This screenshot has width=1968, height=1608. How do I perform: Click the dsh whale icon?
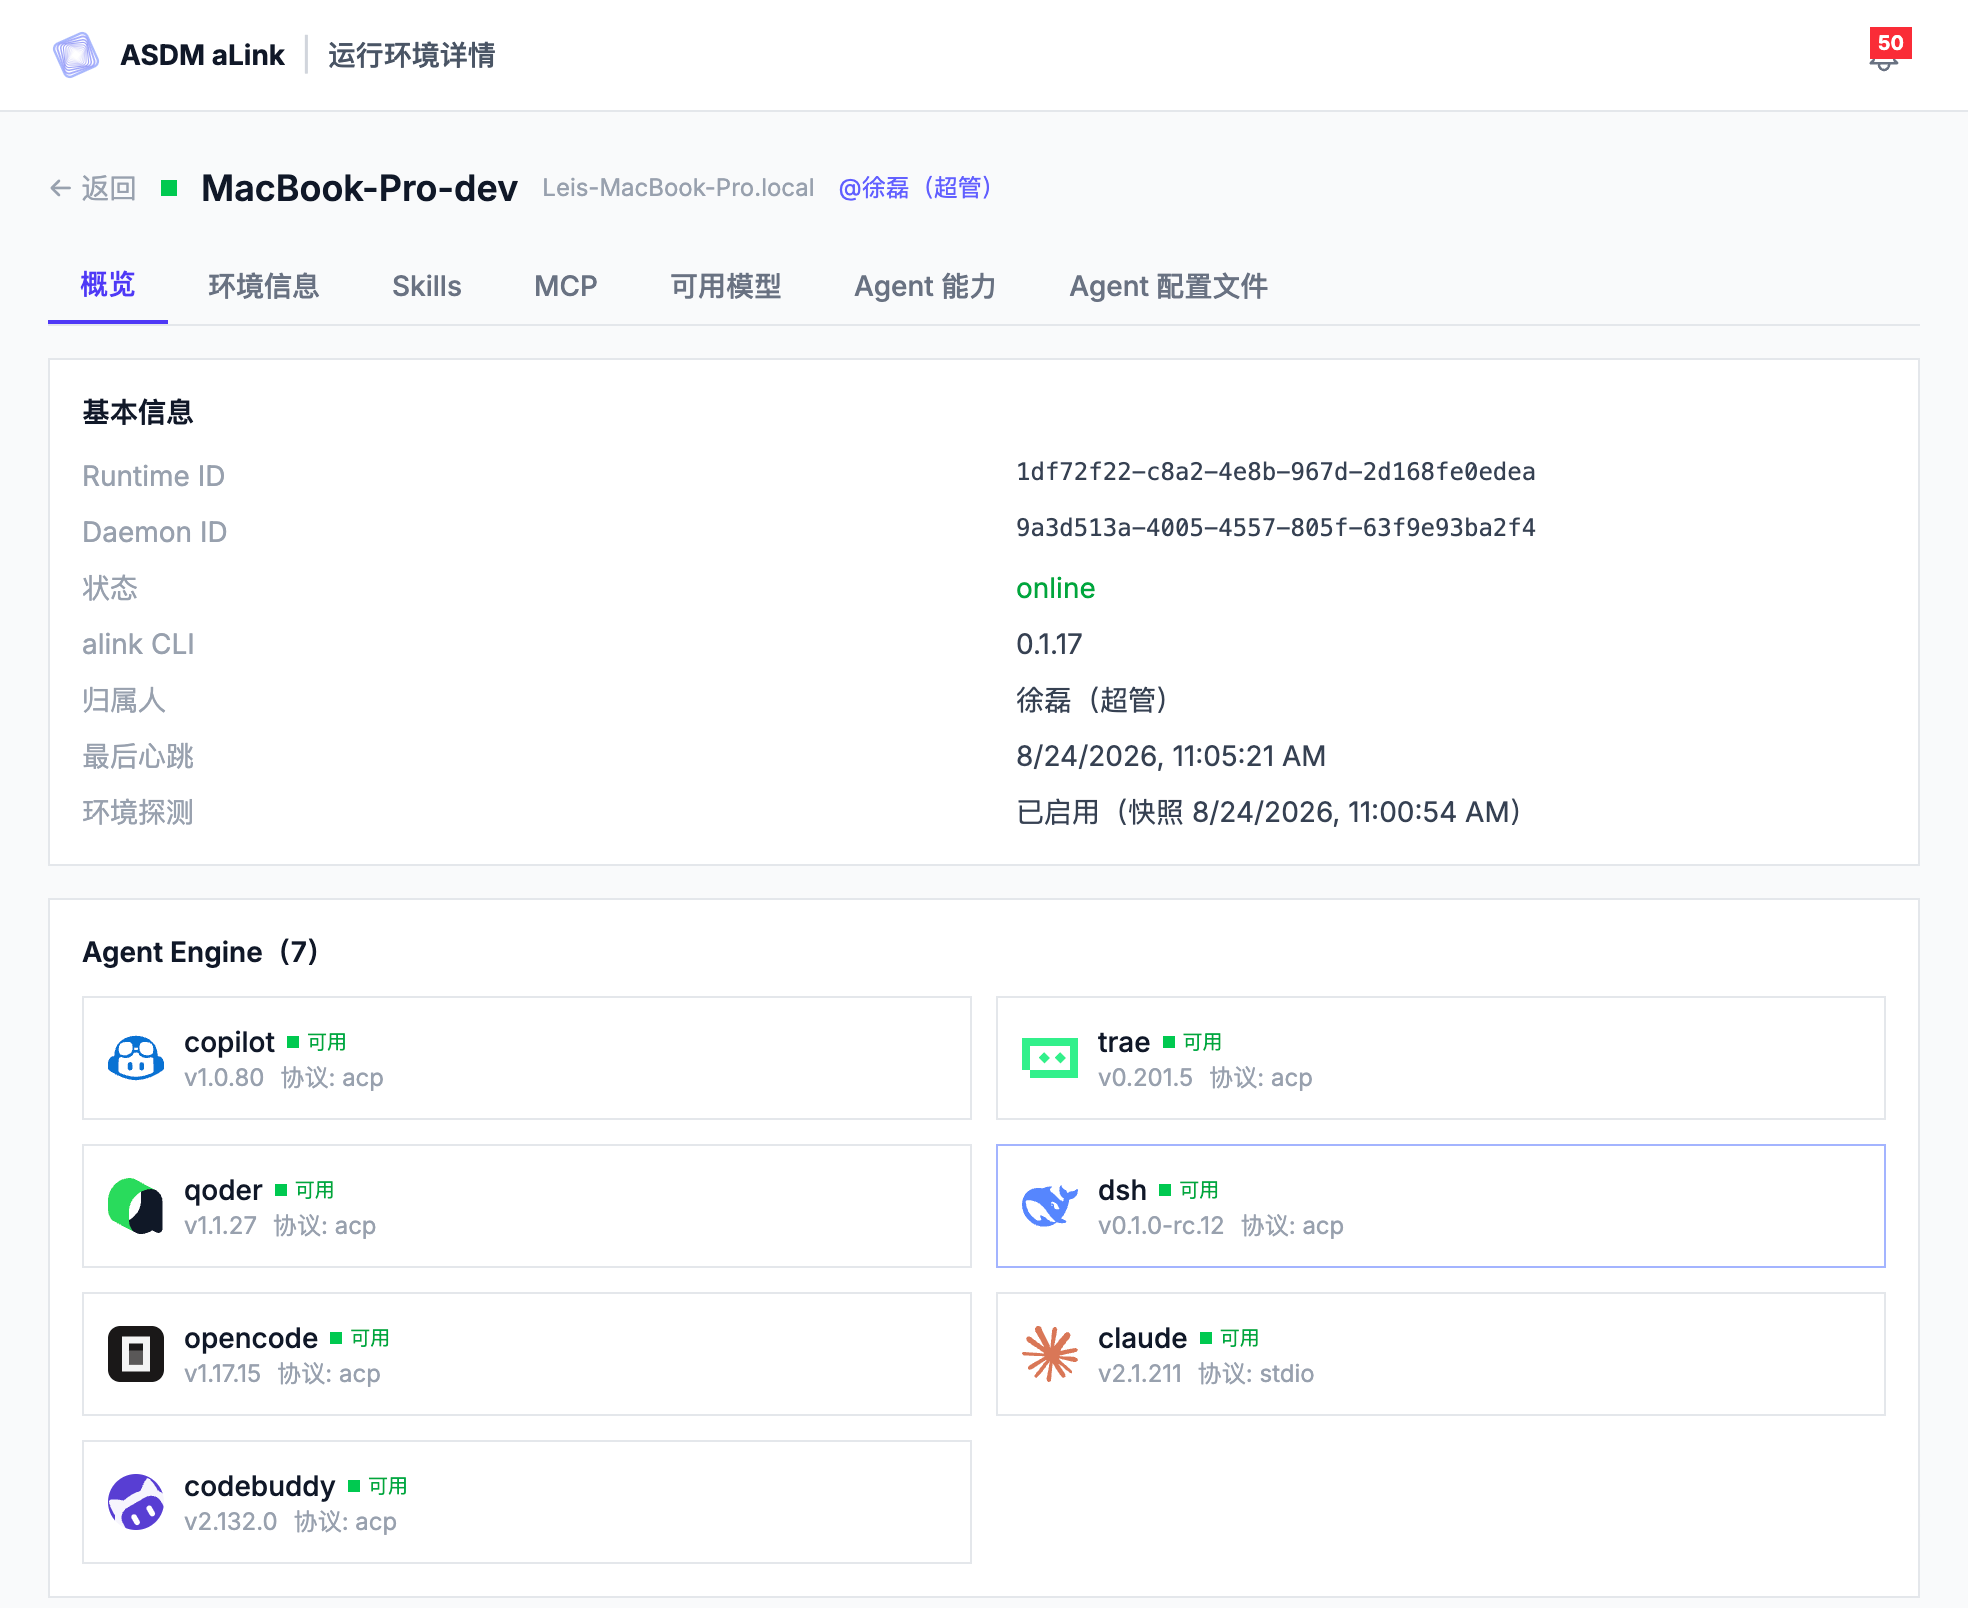click(1050, 1206)
